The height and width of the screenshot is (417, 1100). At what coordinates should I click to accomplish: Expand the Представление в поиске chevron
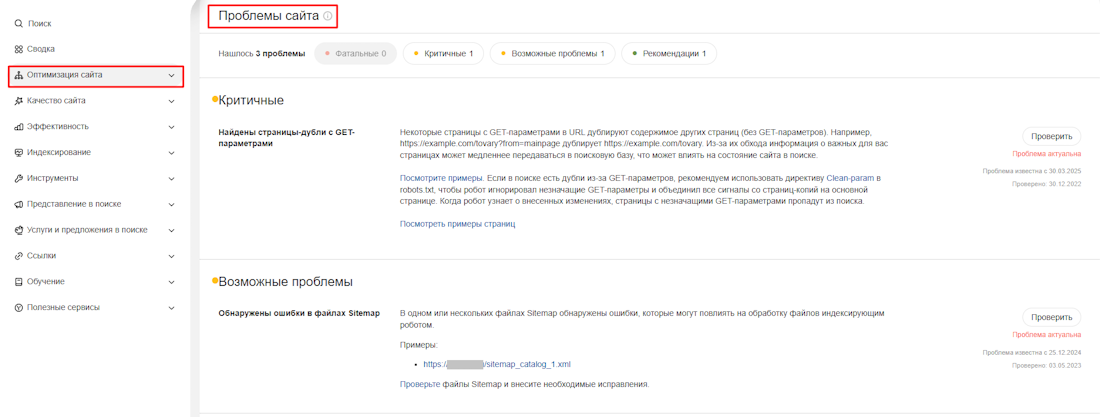coord(171,205)
